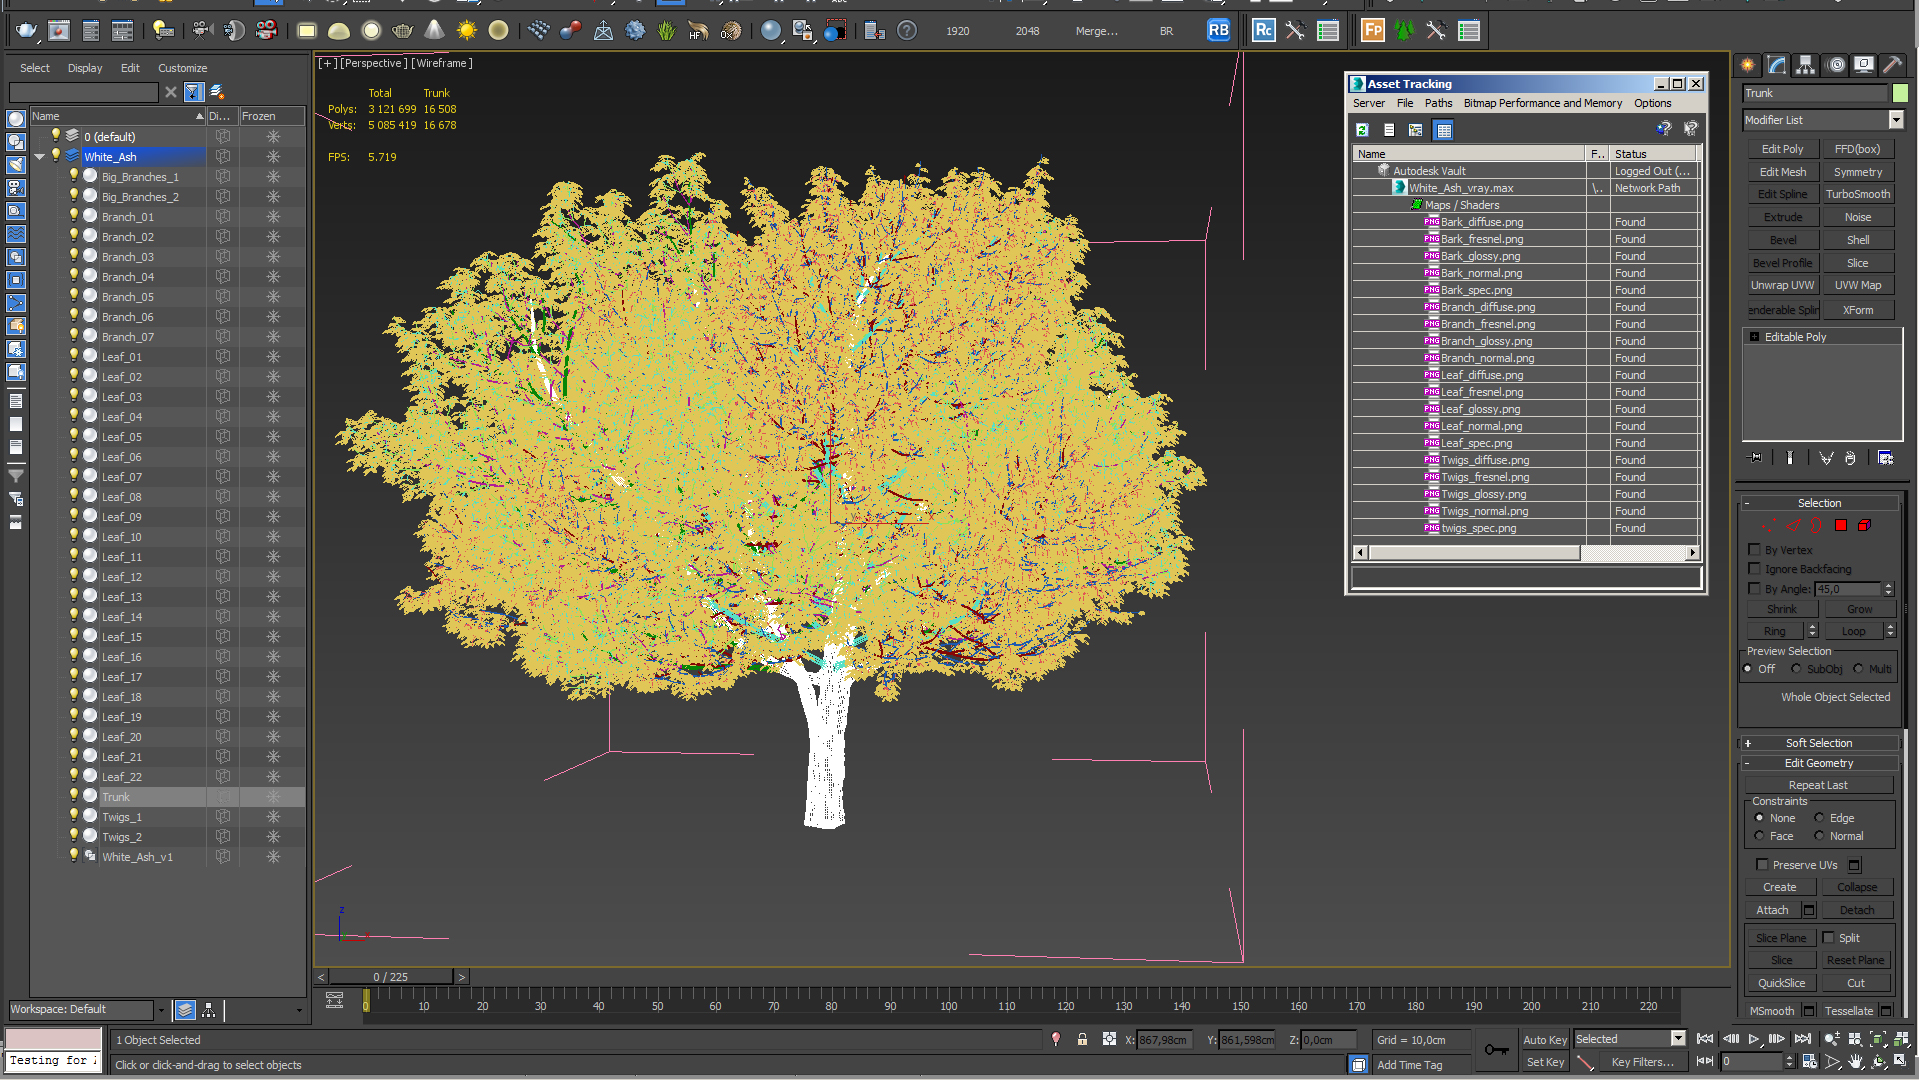Click the Rc toolbar icon

point(1263,31)
